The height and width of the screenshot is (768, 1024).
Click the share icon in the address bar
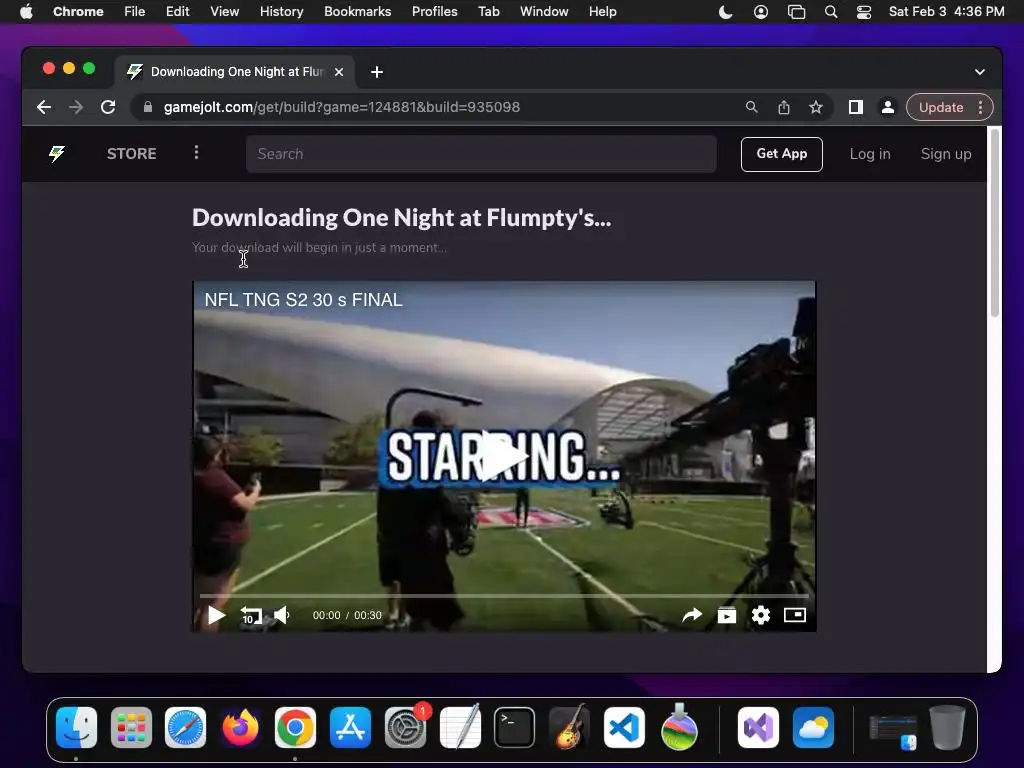point(784,107)
